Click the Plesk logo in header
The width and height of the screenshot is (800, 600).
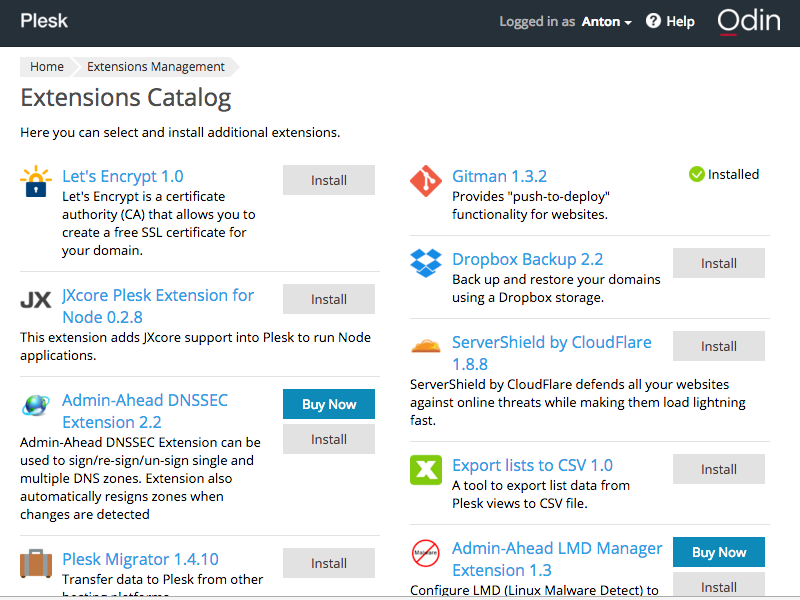click(44, 21)
